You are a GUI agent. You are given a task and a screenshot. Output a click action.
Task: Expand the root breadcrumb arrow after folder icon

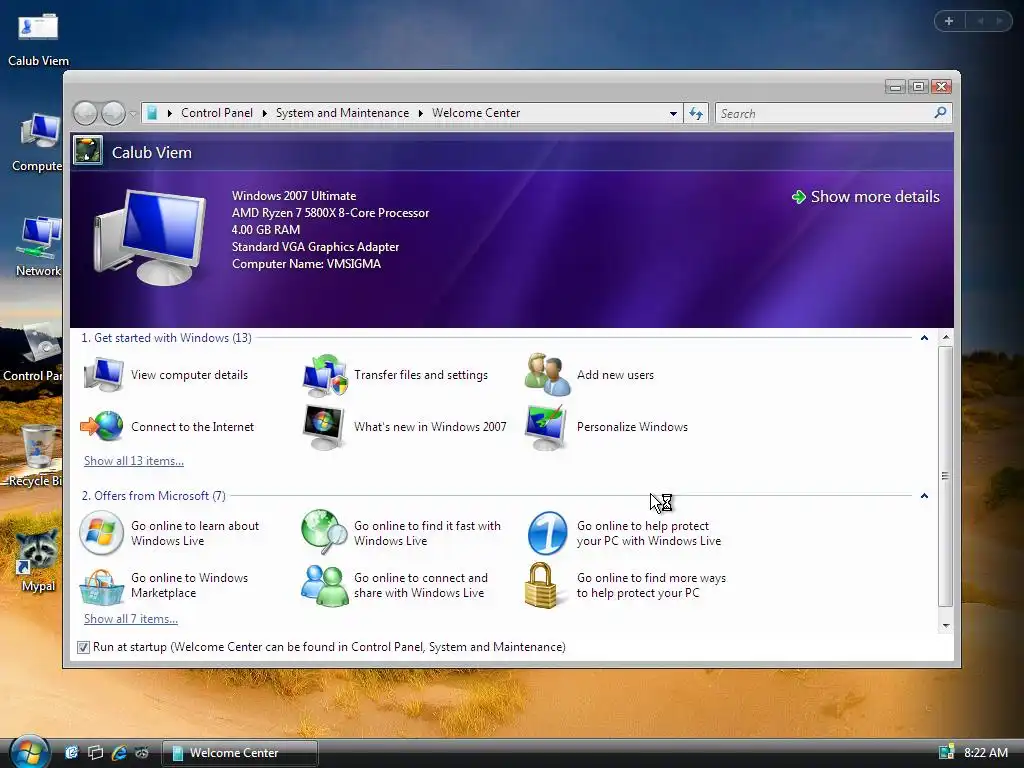point(170,113)
